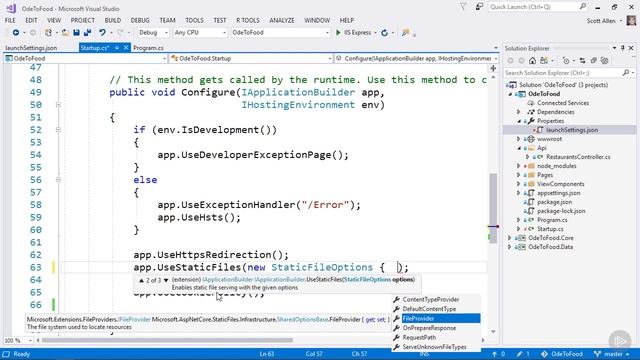Click Pending Changes Filter clock icon
Screen dimensions: 640x360
[566, 60]
